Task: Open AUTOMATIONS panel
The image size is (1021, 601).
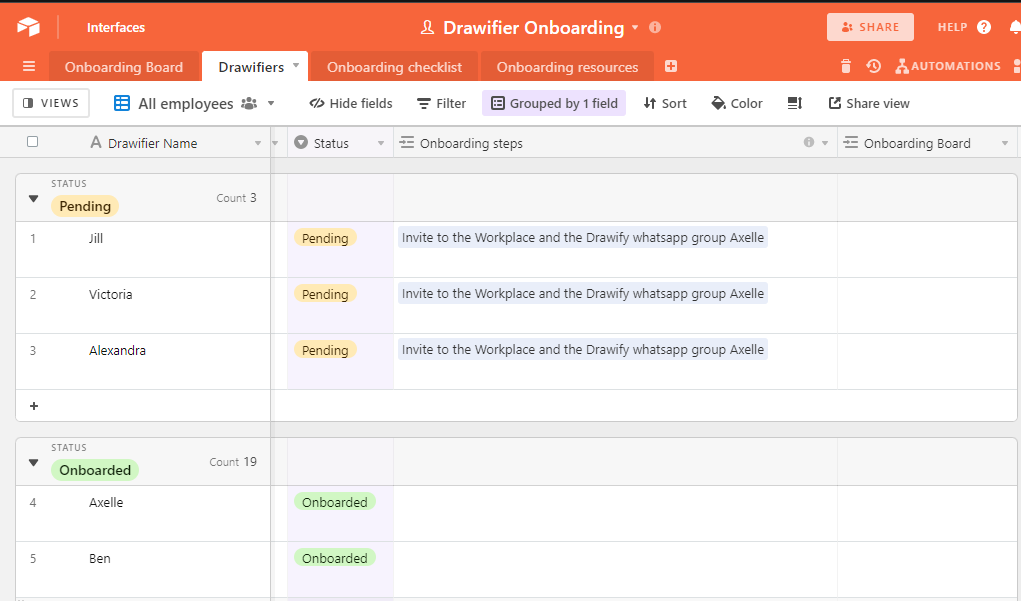Action: point(948,66)
